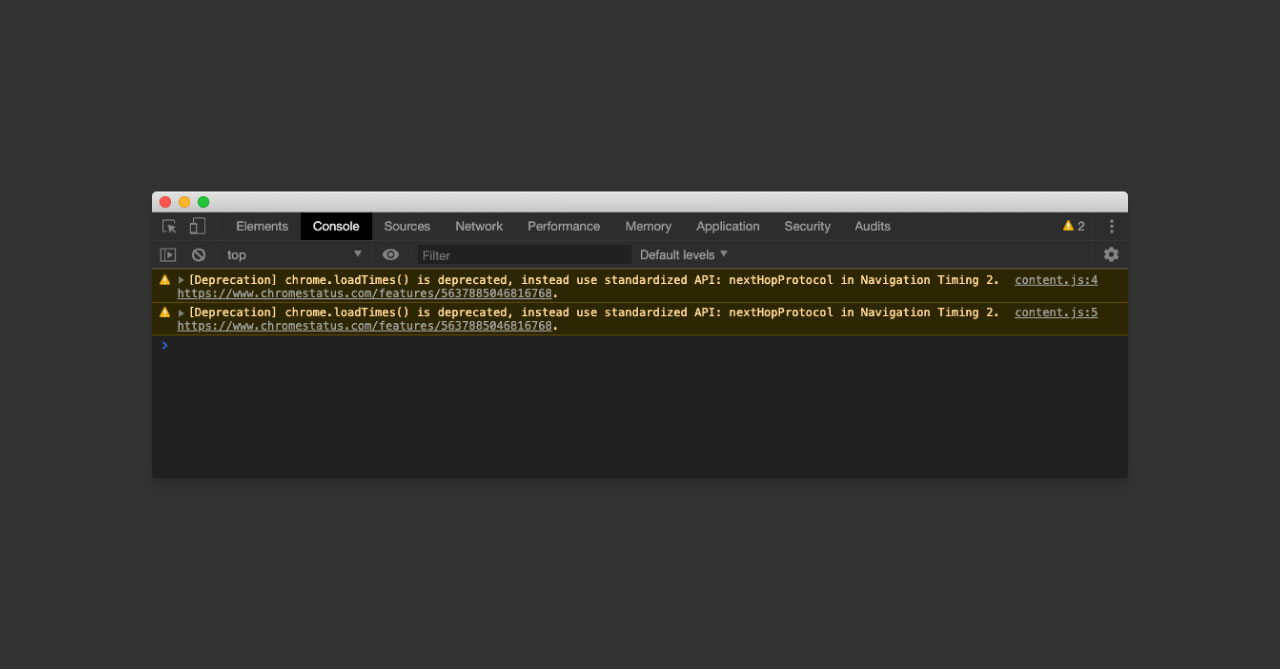This screenshot has height=669, width=1280.
Task: Open the console sidebar icon
Action: pos(168,254)
